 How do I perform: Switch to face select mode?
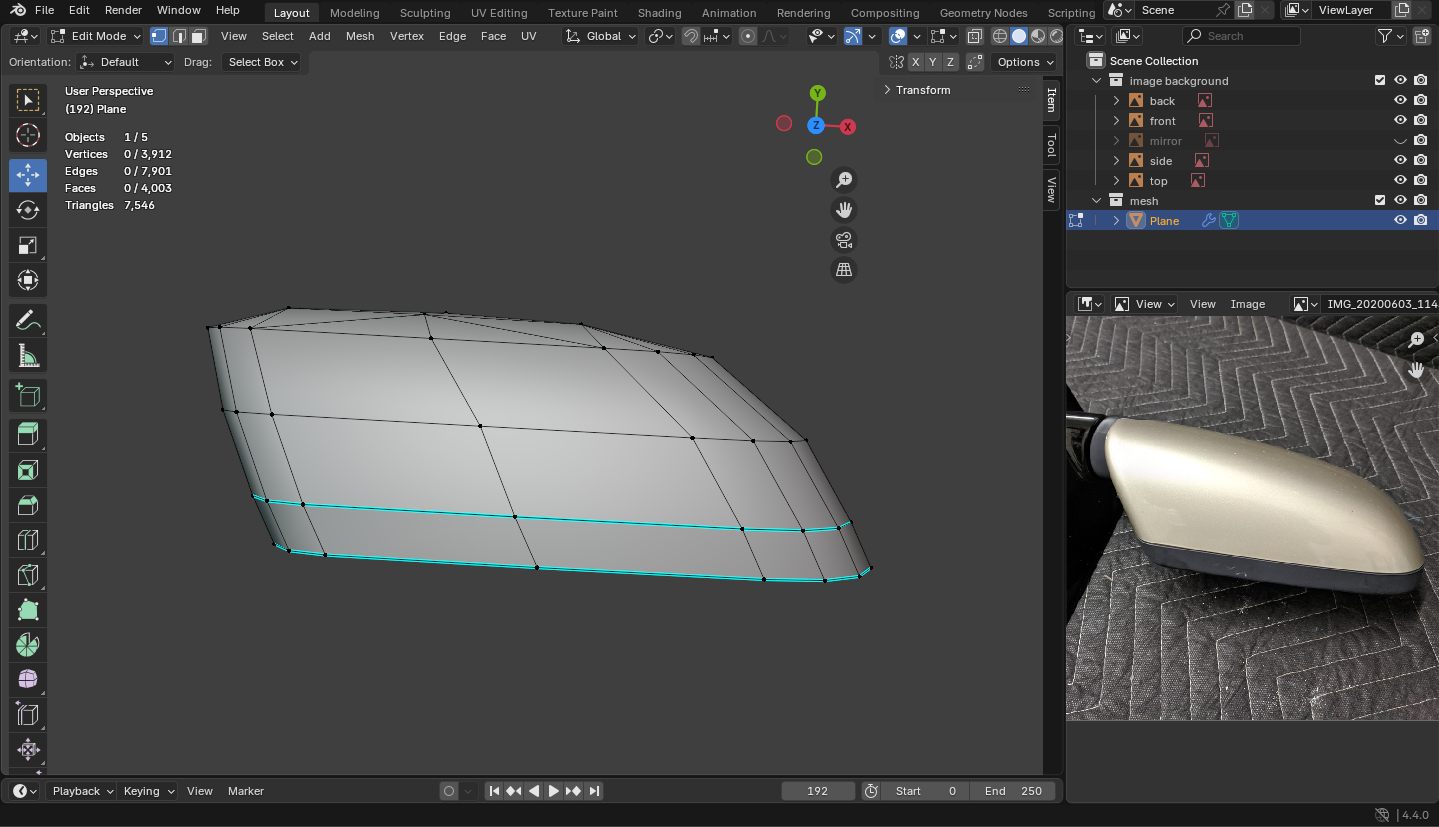coord(199,36)
